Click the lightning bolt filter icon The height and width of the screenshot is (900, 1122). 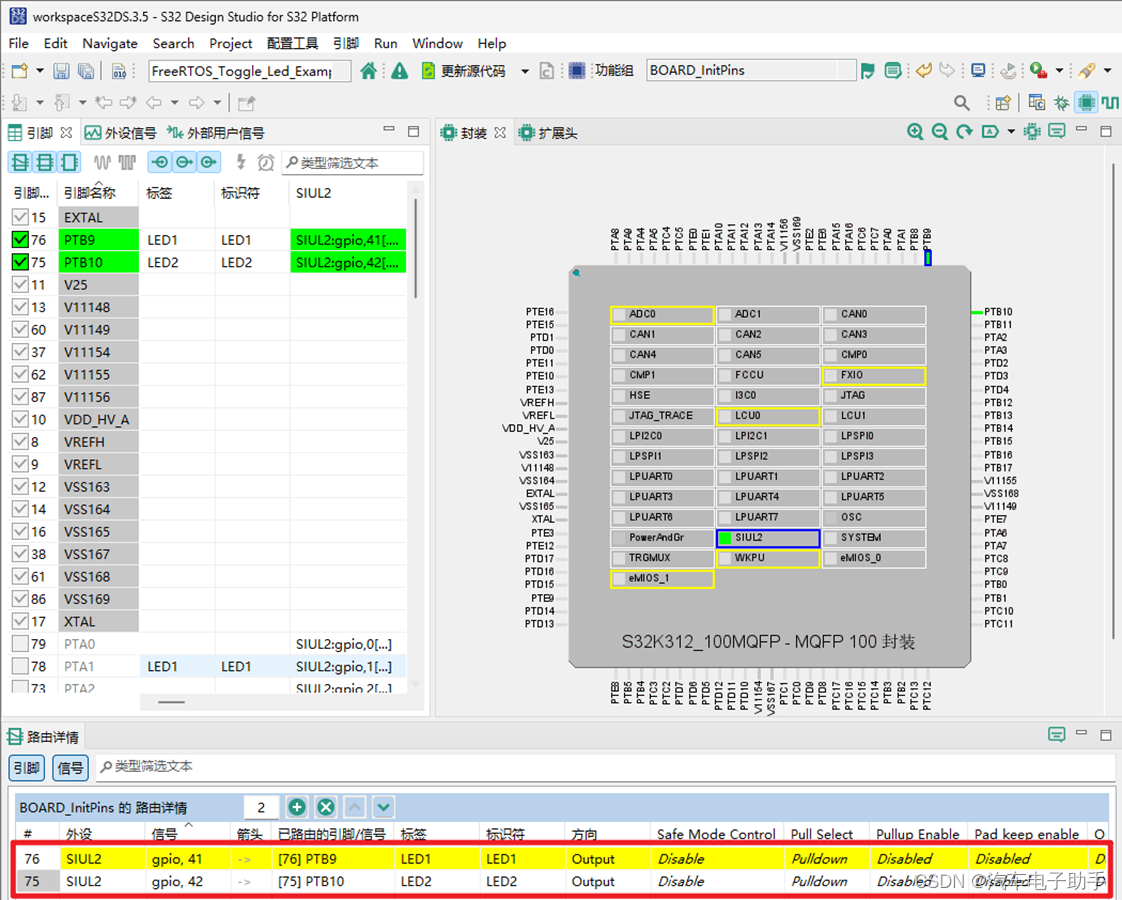click(241, 162)
